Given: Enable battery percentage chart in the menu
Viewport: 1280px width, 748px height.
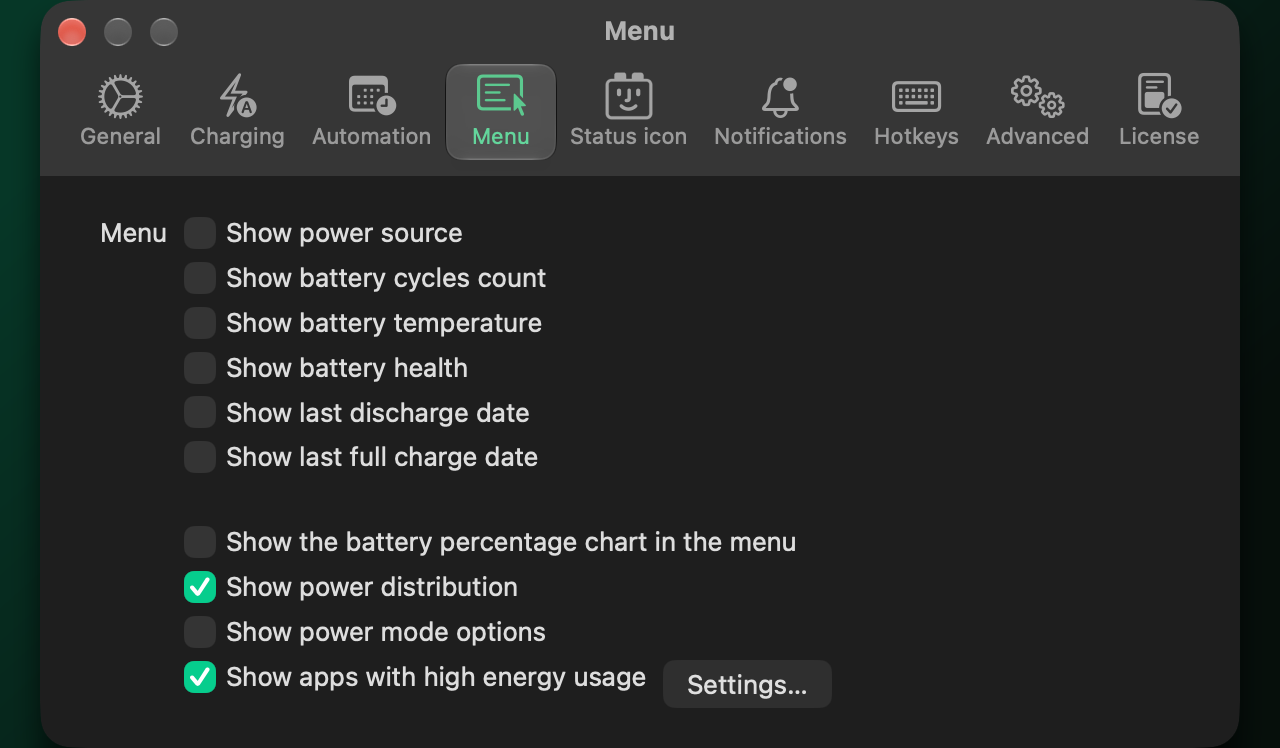Looking at the screenshot, I should [200, 542].
